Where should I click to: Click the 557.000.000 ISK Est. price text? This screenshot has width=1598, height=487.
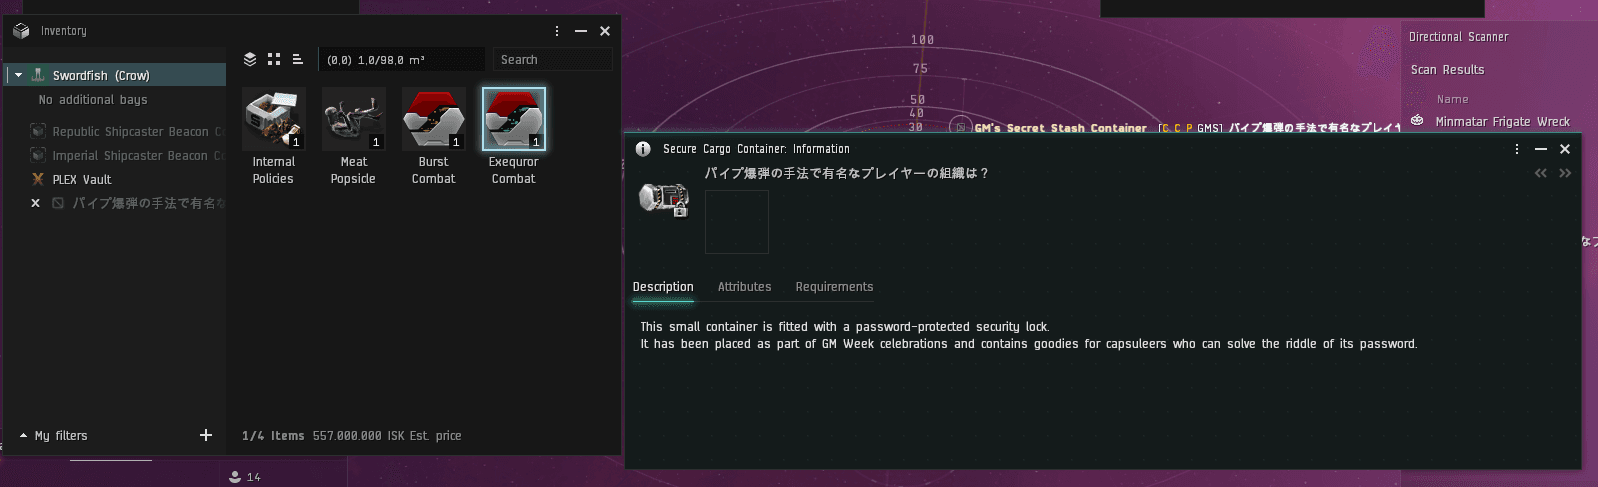tap(387, 436)
